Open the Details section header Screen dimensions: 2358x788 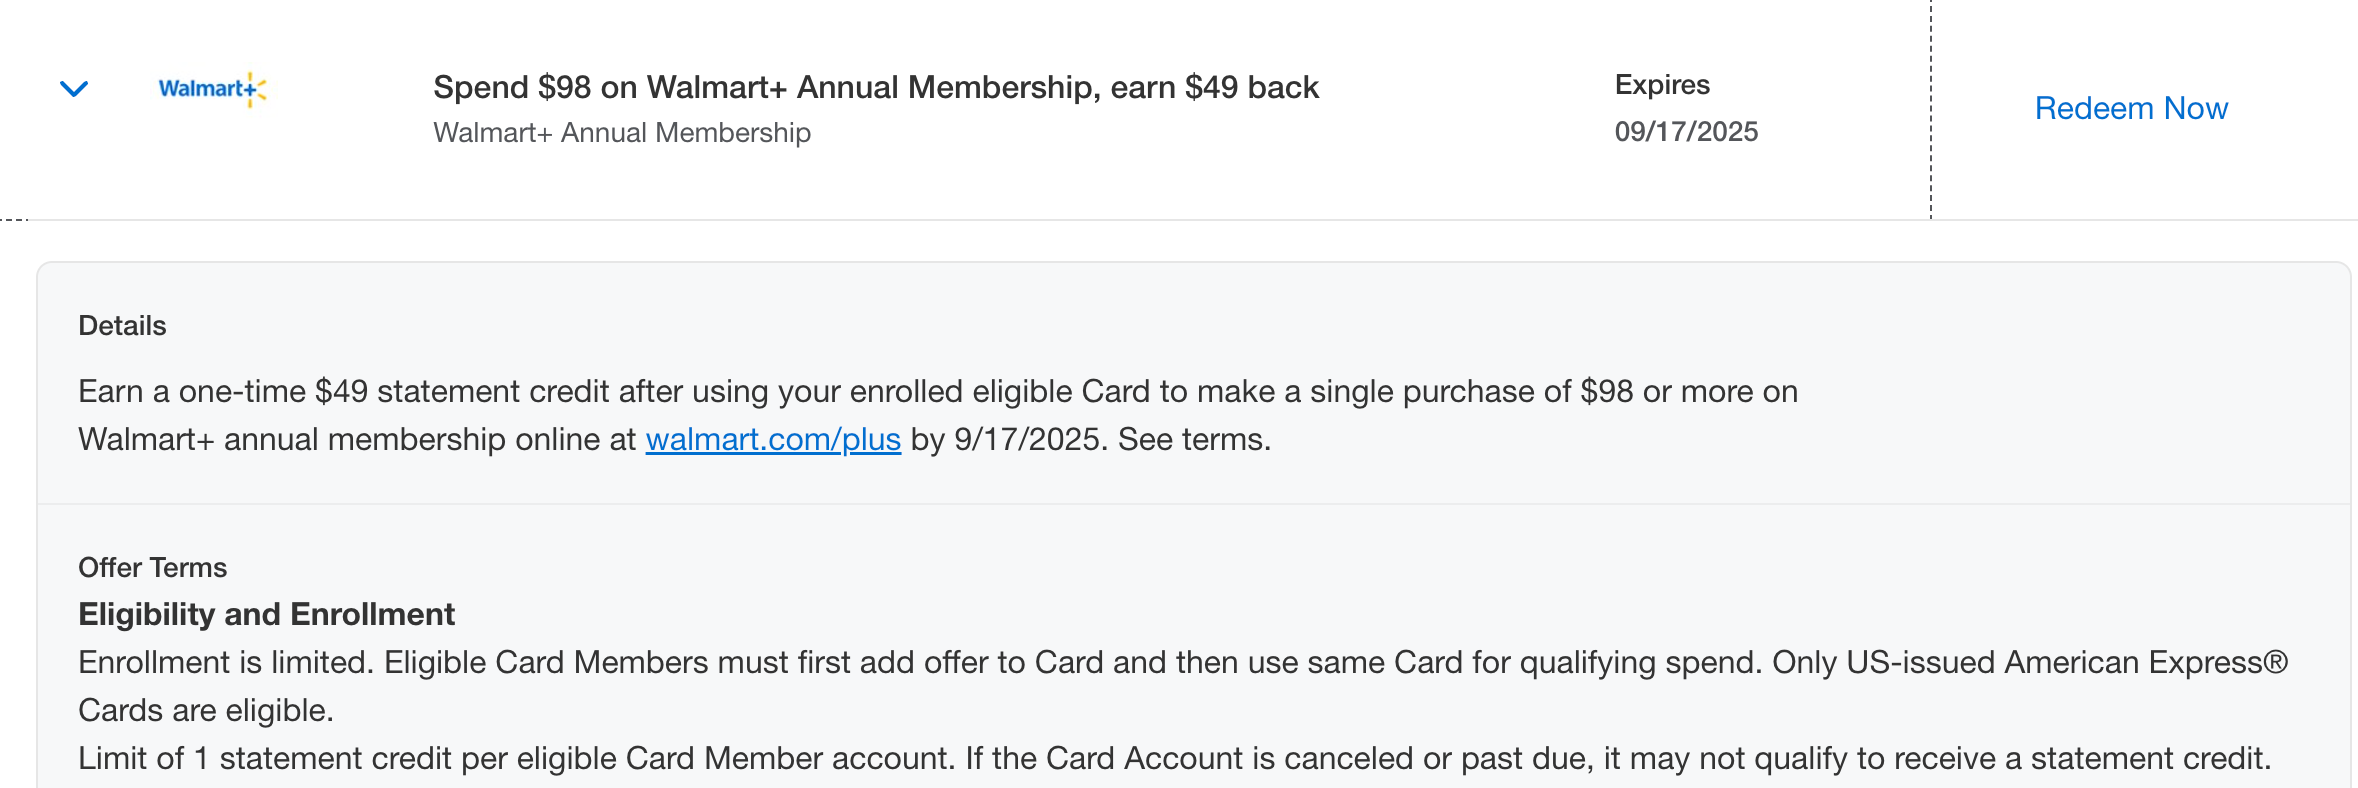pos(122,325)
